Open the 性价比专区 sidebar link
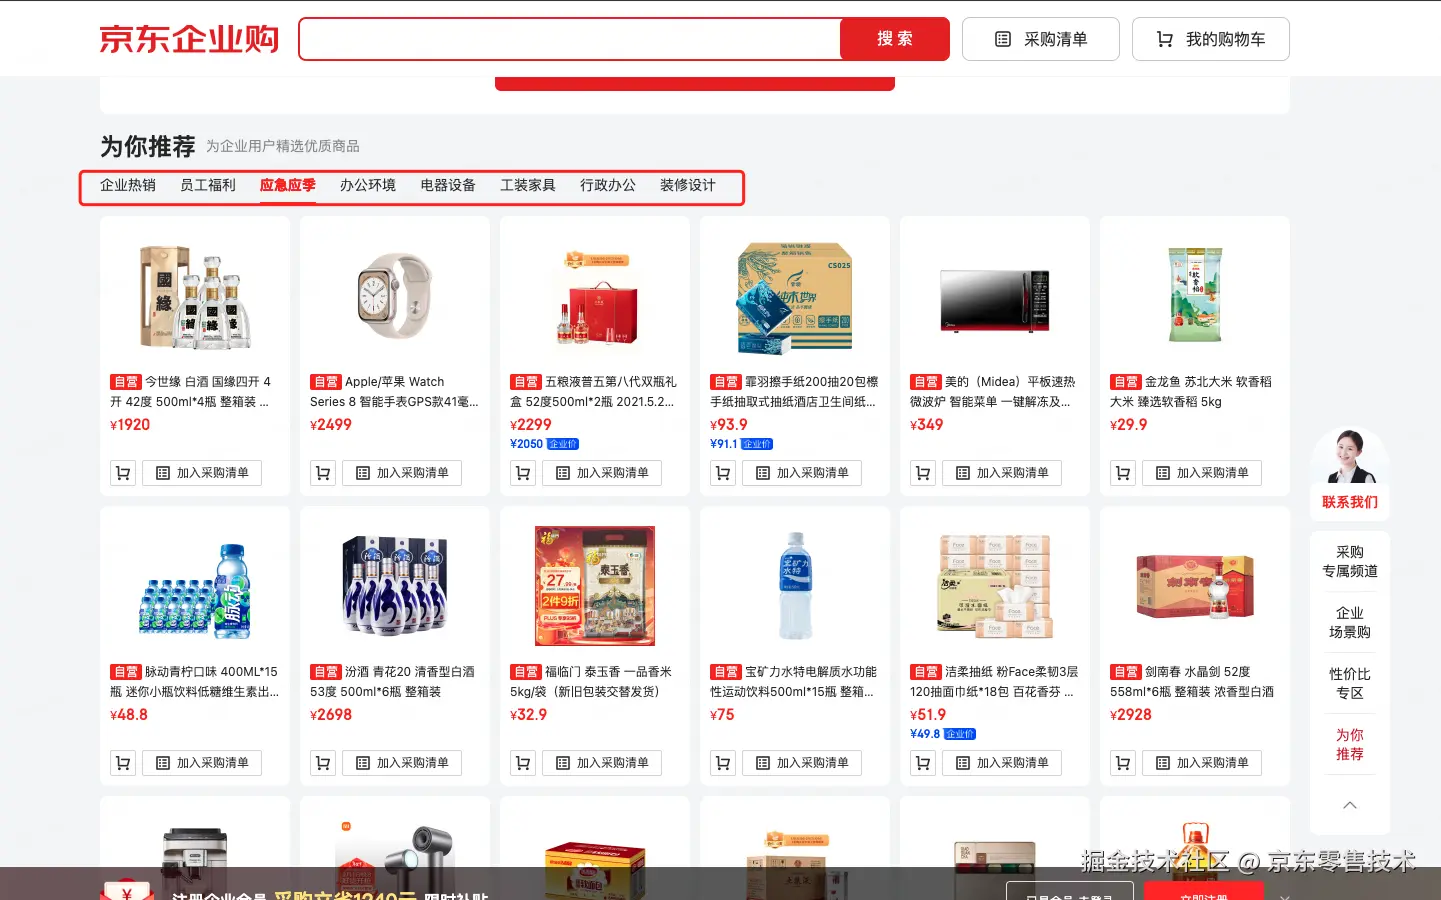 (x=1350, y=683)
